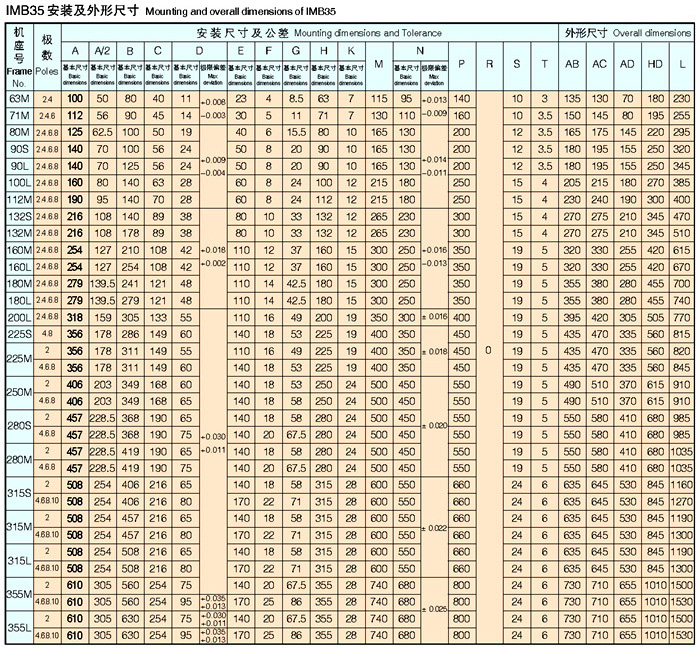The height and width of the screenshot is (651, 700).
Task: Click frame label '225M'
Action: click(19, 359)
